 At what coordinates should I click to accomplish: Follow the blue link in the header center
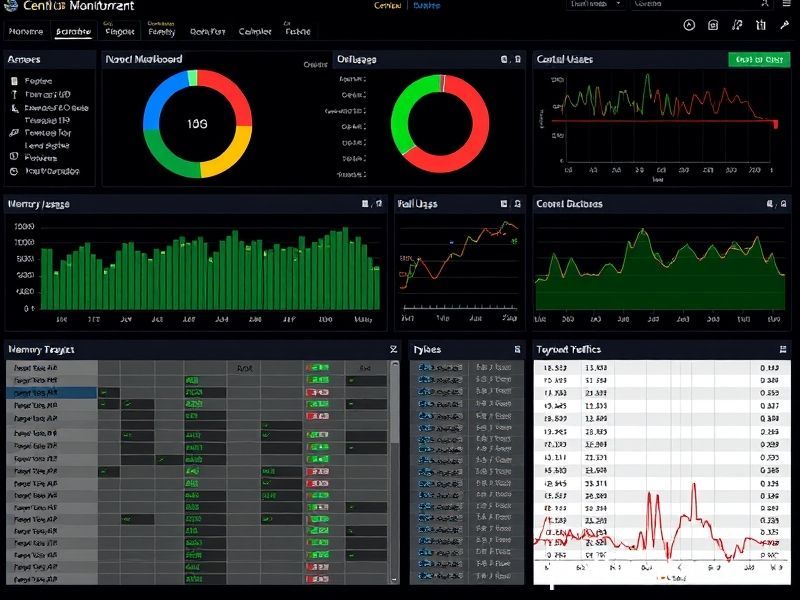click(427, 6)
